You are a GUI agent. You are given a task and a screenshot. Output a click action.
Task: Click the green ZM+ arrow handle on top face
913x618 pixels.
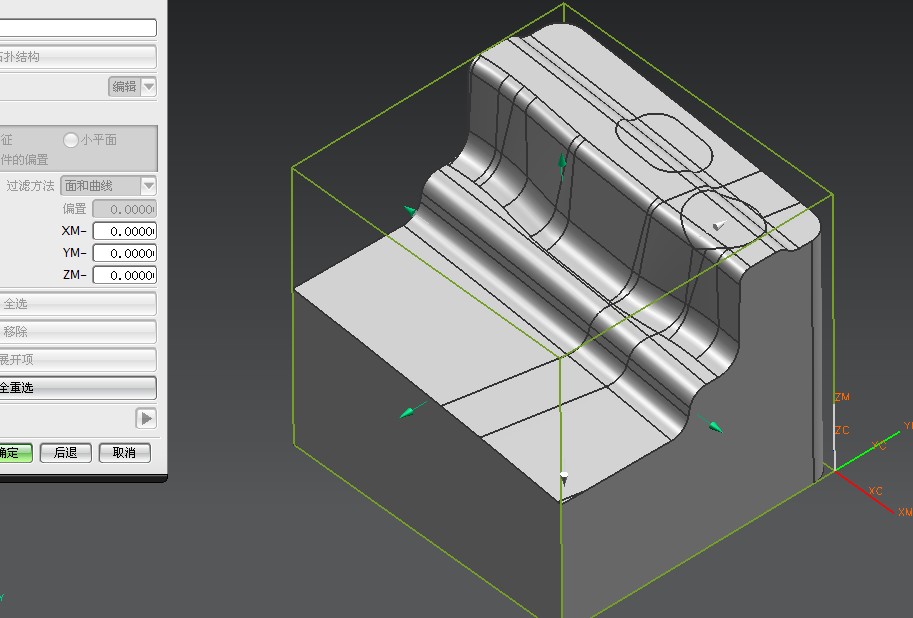pos(562,163)
